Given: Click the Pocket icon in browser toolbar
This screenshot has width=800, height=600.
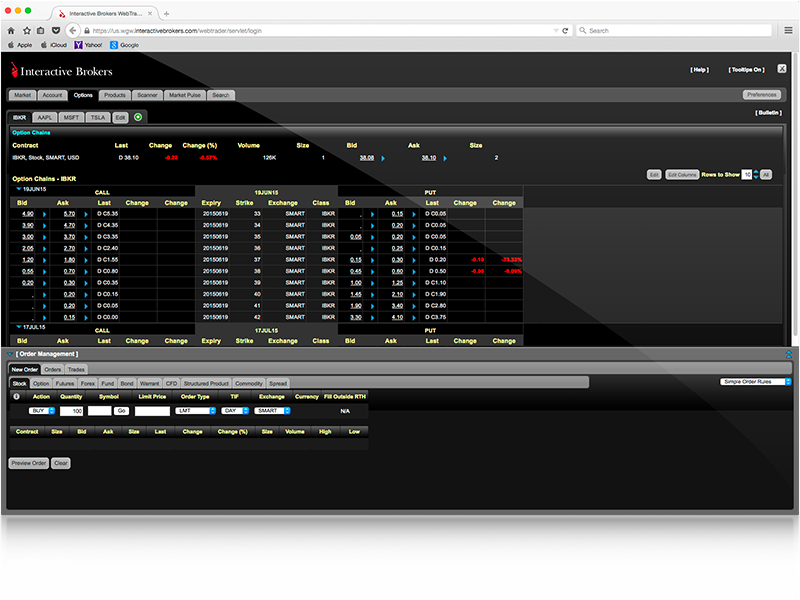Looking at the screenshot, I should 56,31.
